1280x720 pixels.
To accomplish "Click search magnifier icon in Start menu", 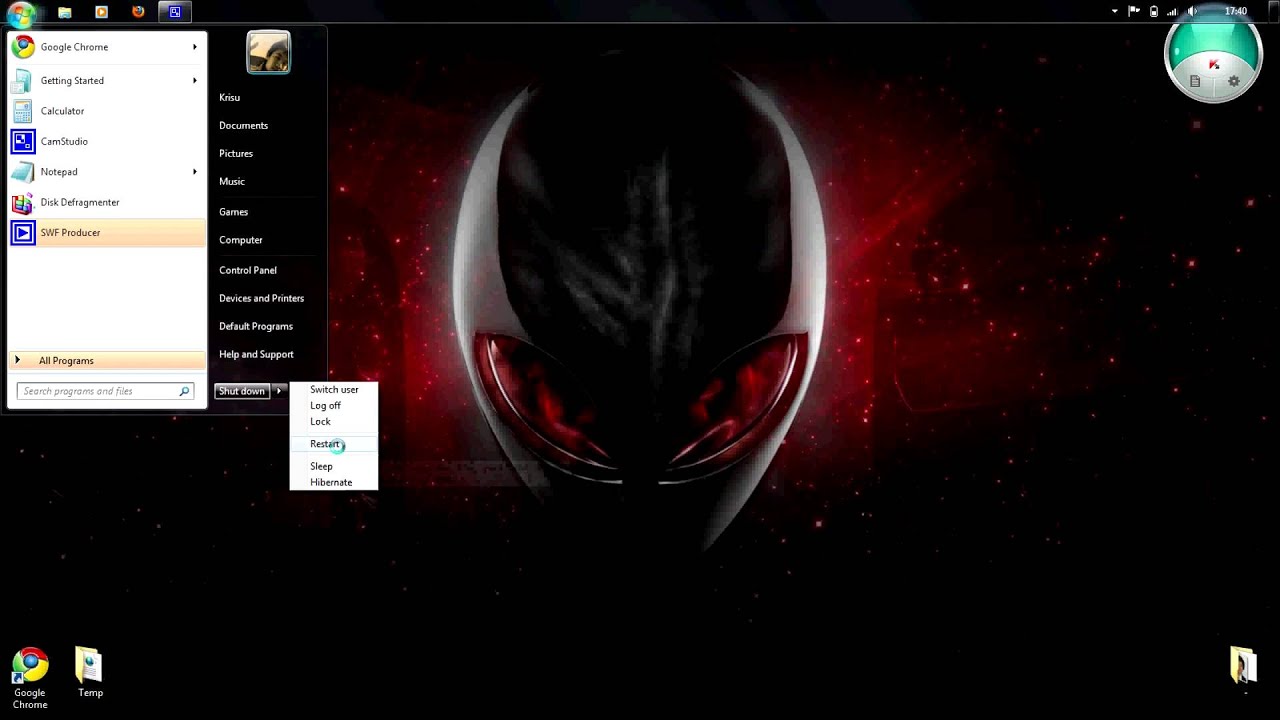I will point(184,391).
